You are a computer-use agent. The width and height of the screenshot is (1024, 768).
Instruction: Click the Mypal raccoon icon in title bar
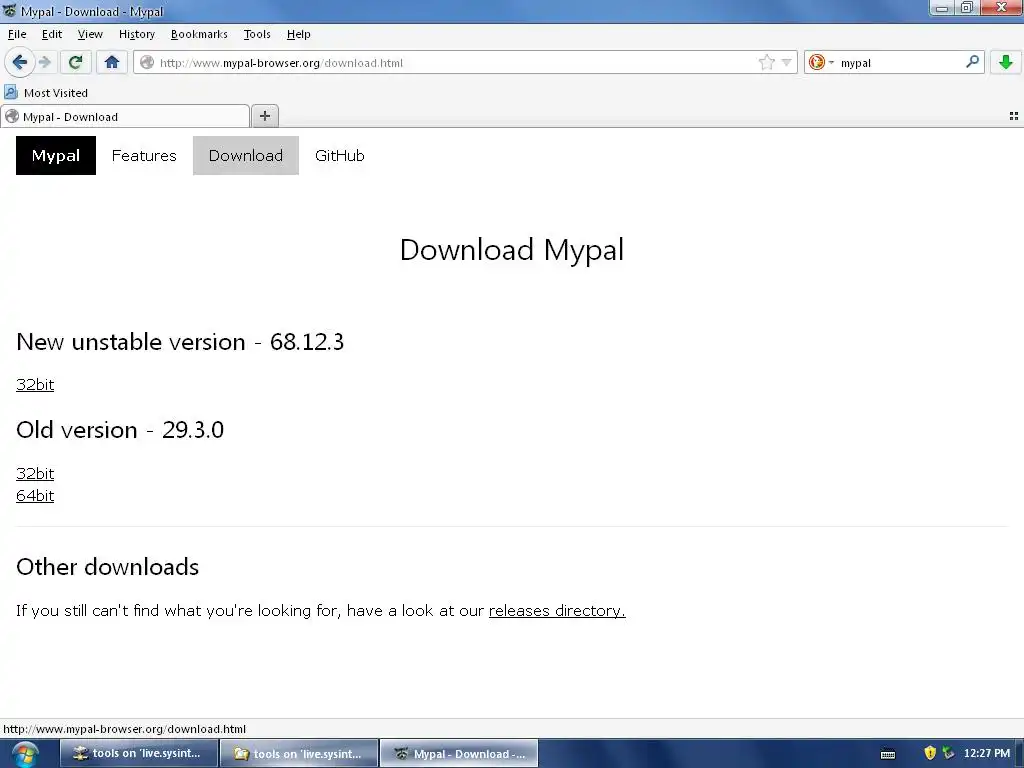coord(9,10)
